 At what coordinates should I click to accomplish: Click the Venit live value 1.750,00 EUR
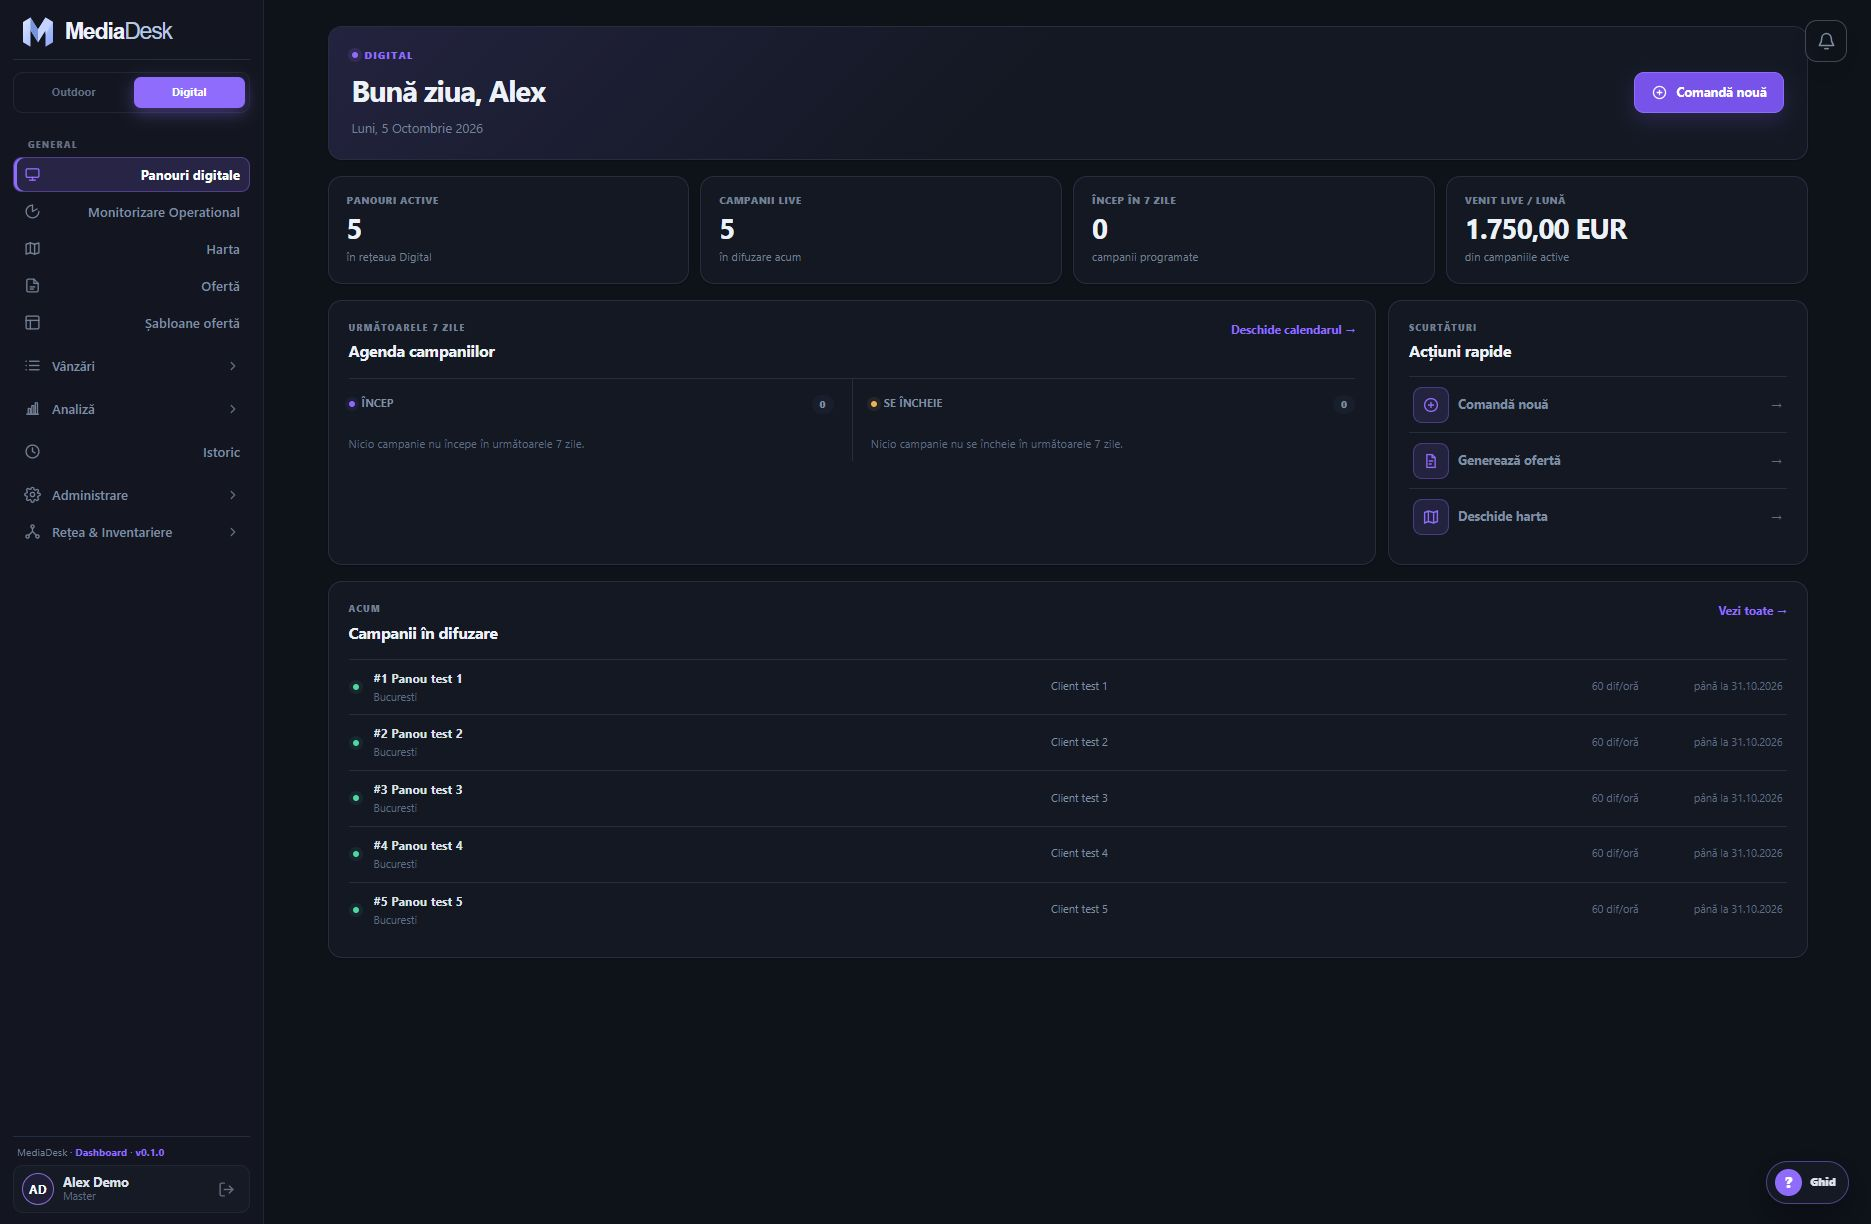(1546, 230)
